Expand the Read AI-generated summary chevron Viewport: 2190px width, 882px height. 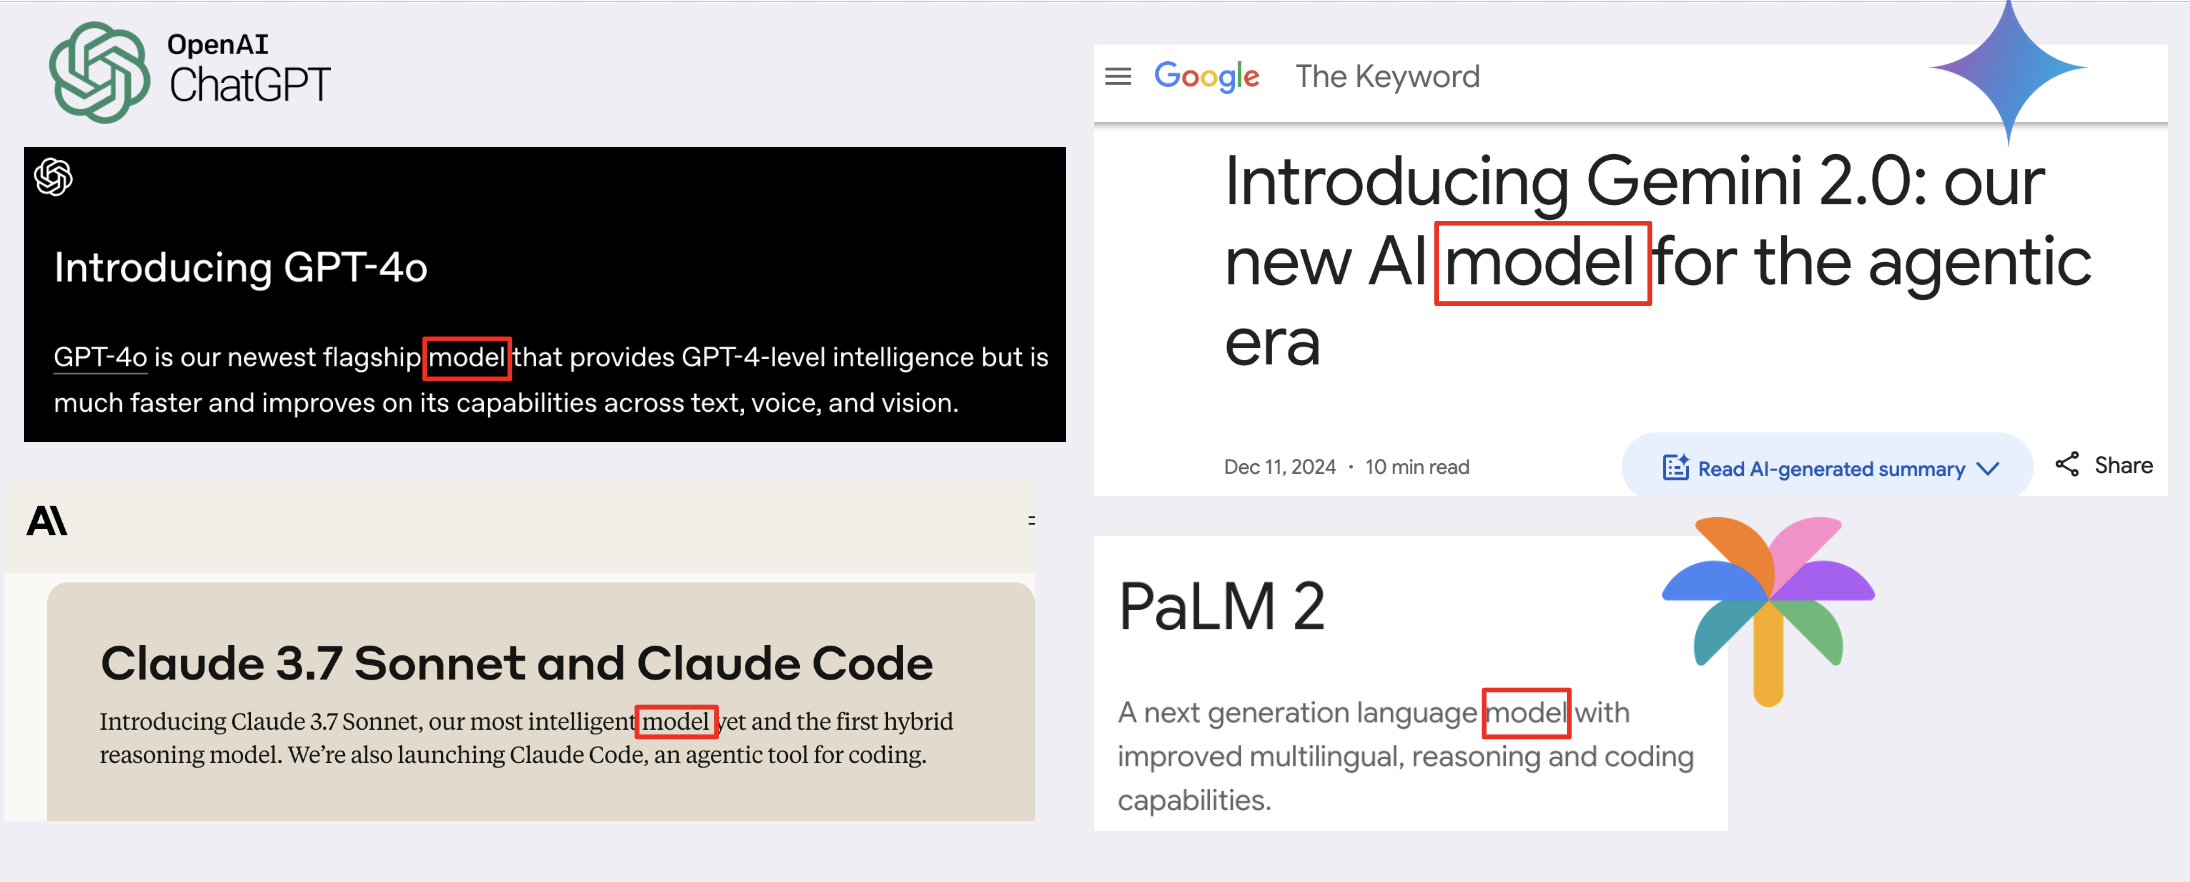[x=1989, y=468]
